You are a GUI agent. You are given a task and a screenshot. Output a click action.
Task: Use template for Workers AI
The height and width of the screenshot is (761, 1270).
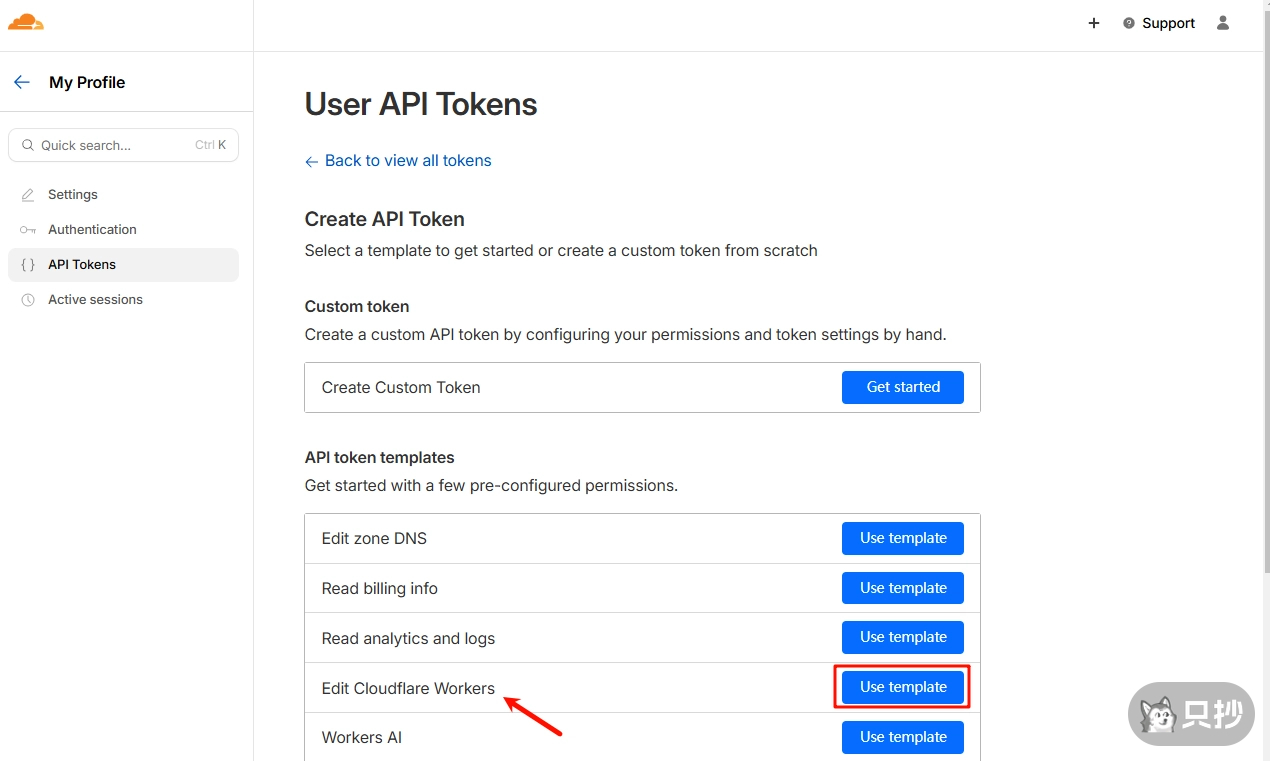pos(902,737)
